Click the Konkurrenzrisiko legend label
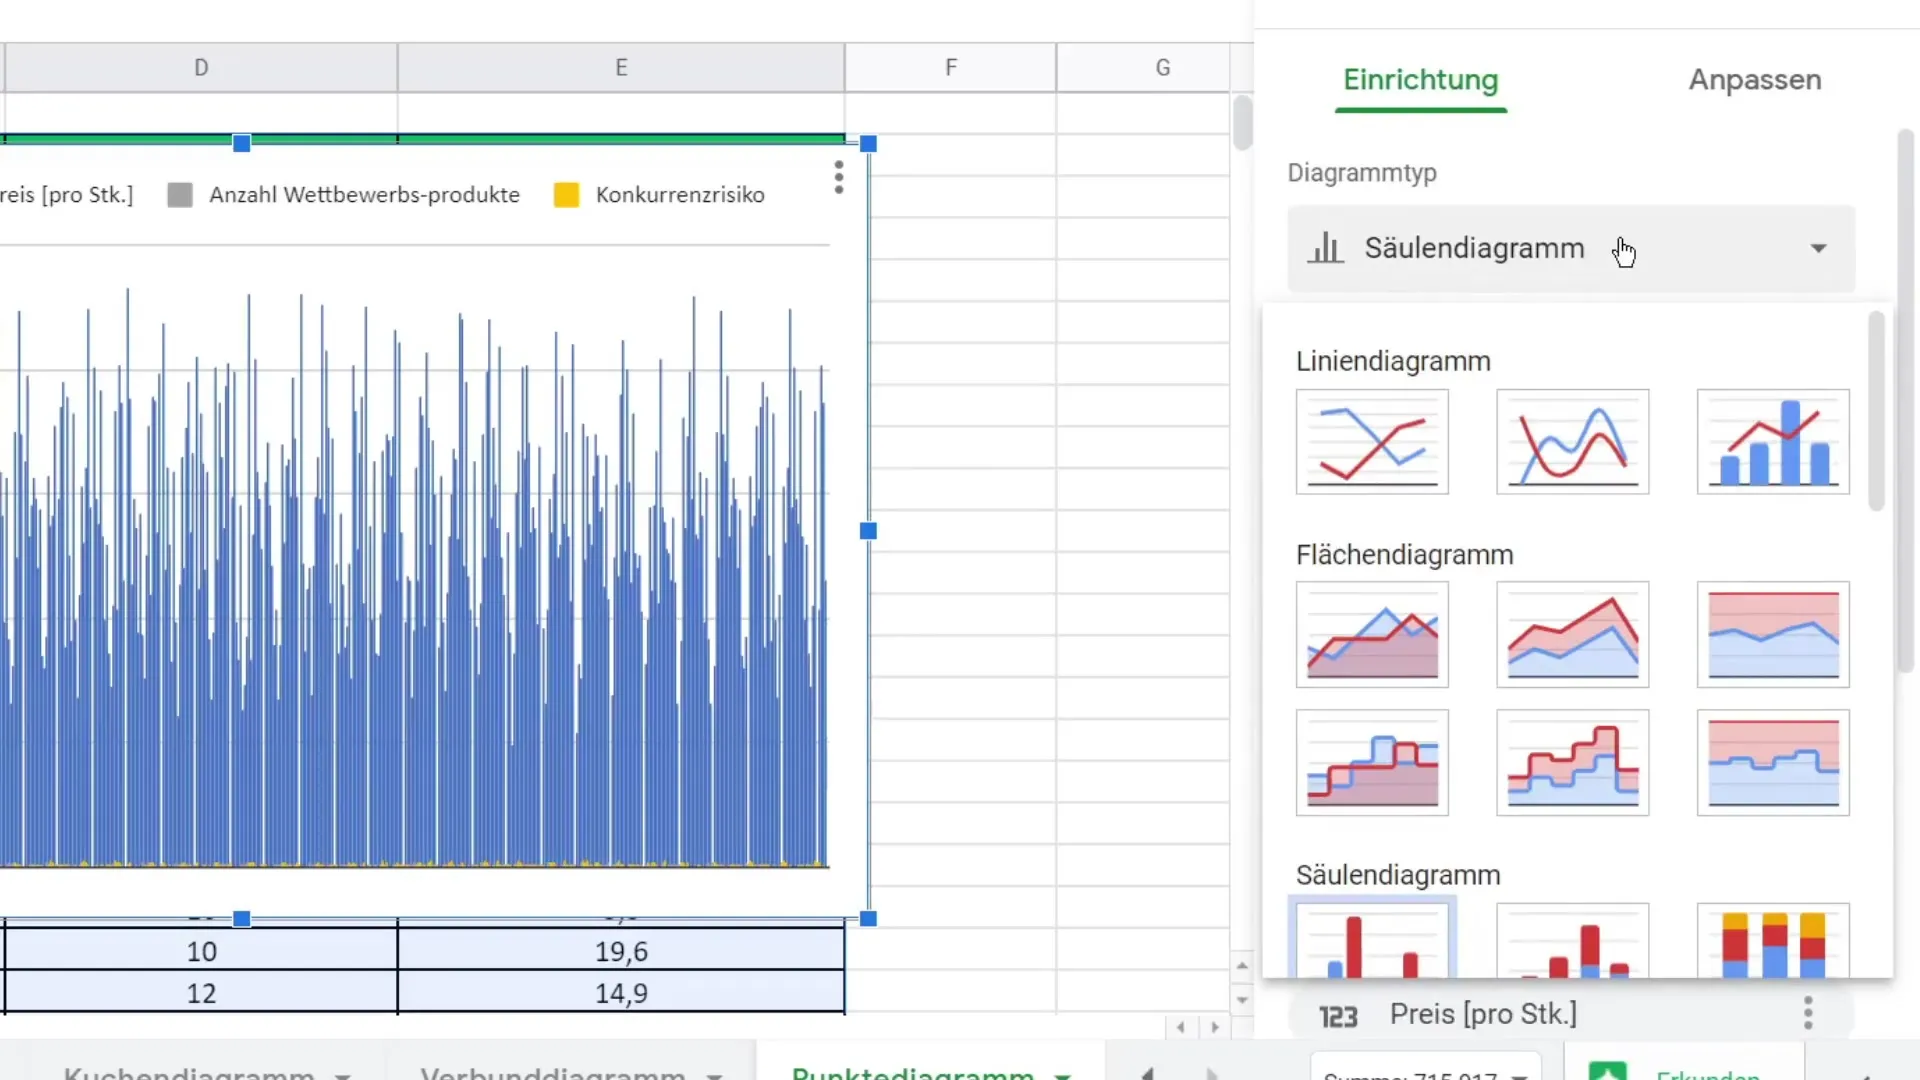The height and width of the screenshot is (1080, 1920). [680, 195]
